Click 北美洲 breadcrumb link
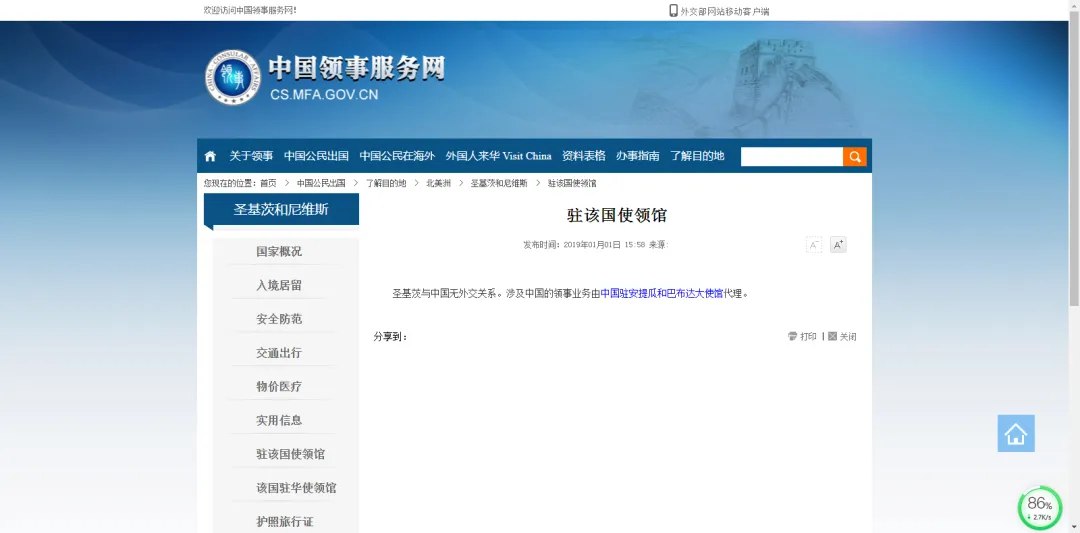 438,184
